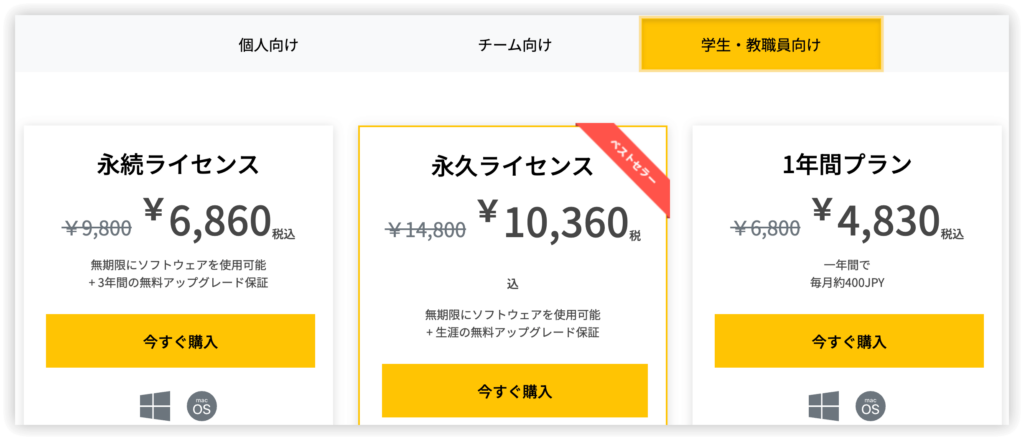Click macOS icon under 1年間プラン
Image resolution: width=1024 pixels, height=440 pixels.
(x=870, y=406)
